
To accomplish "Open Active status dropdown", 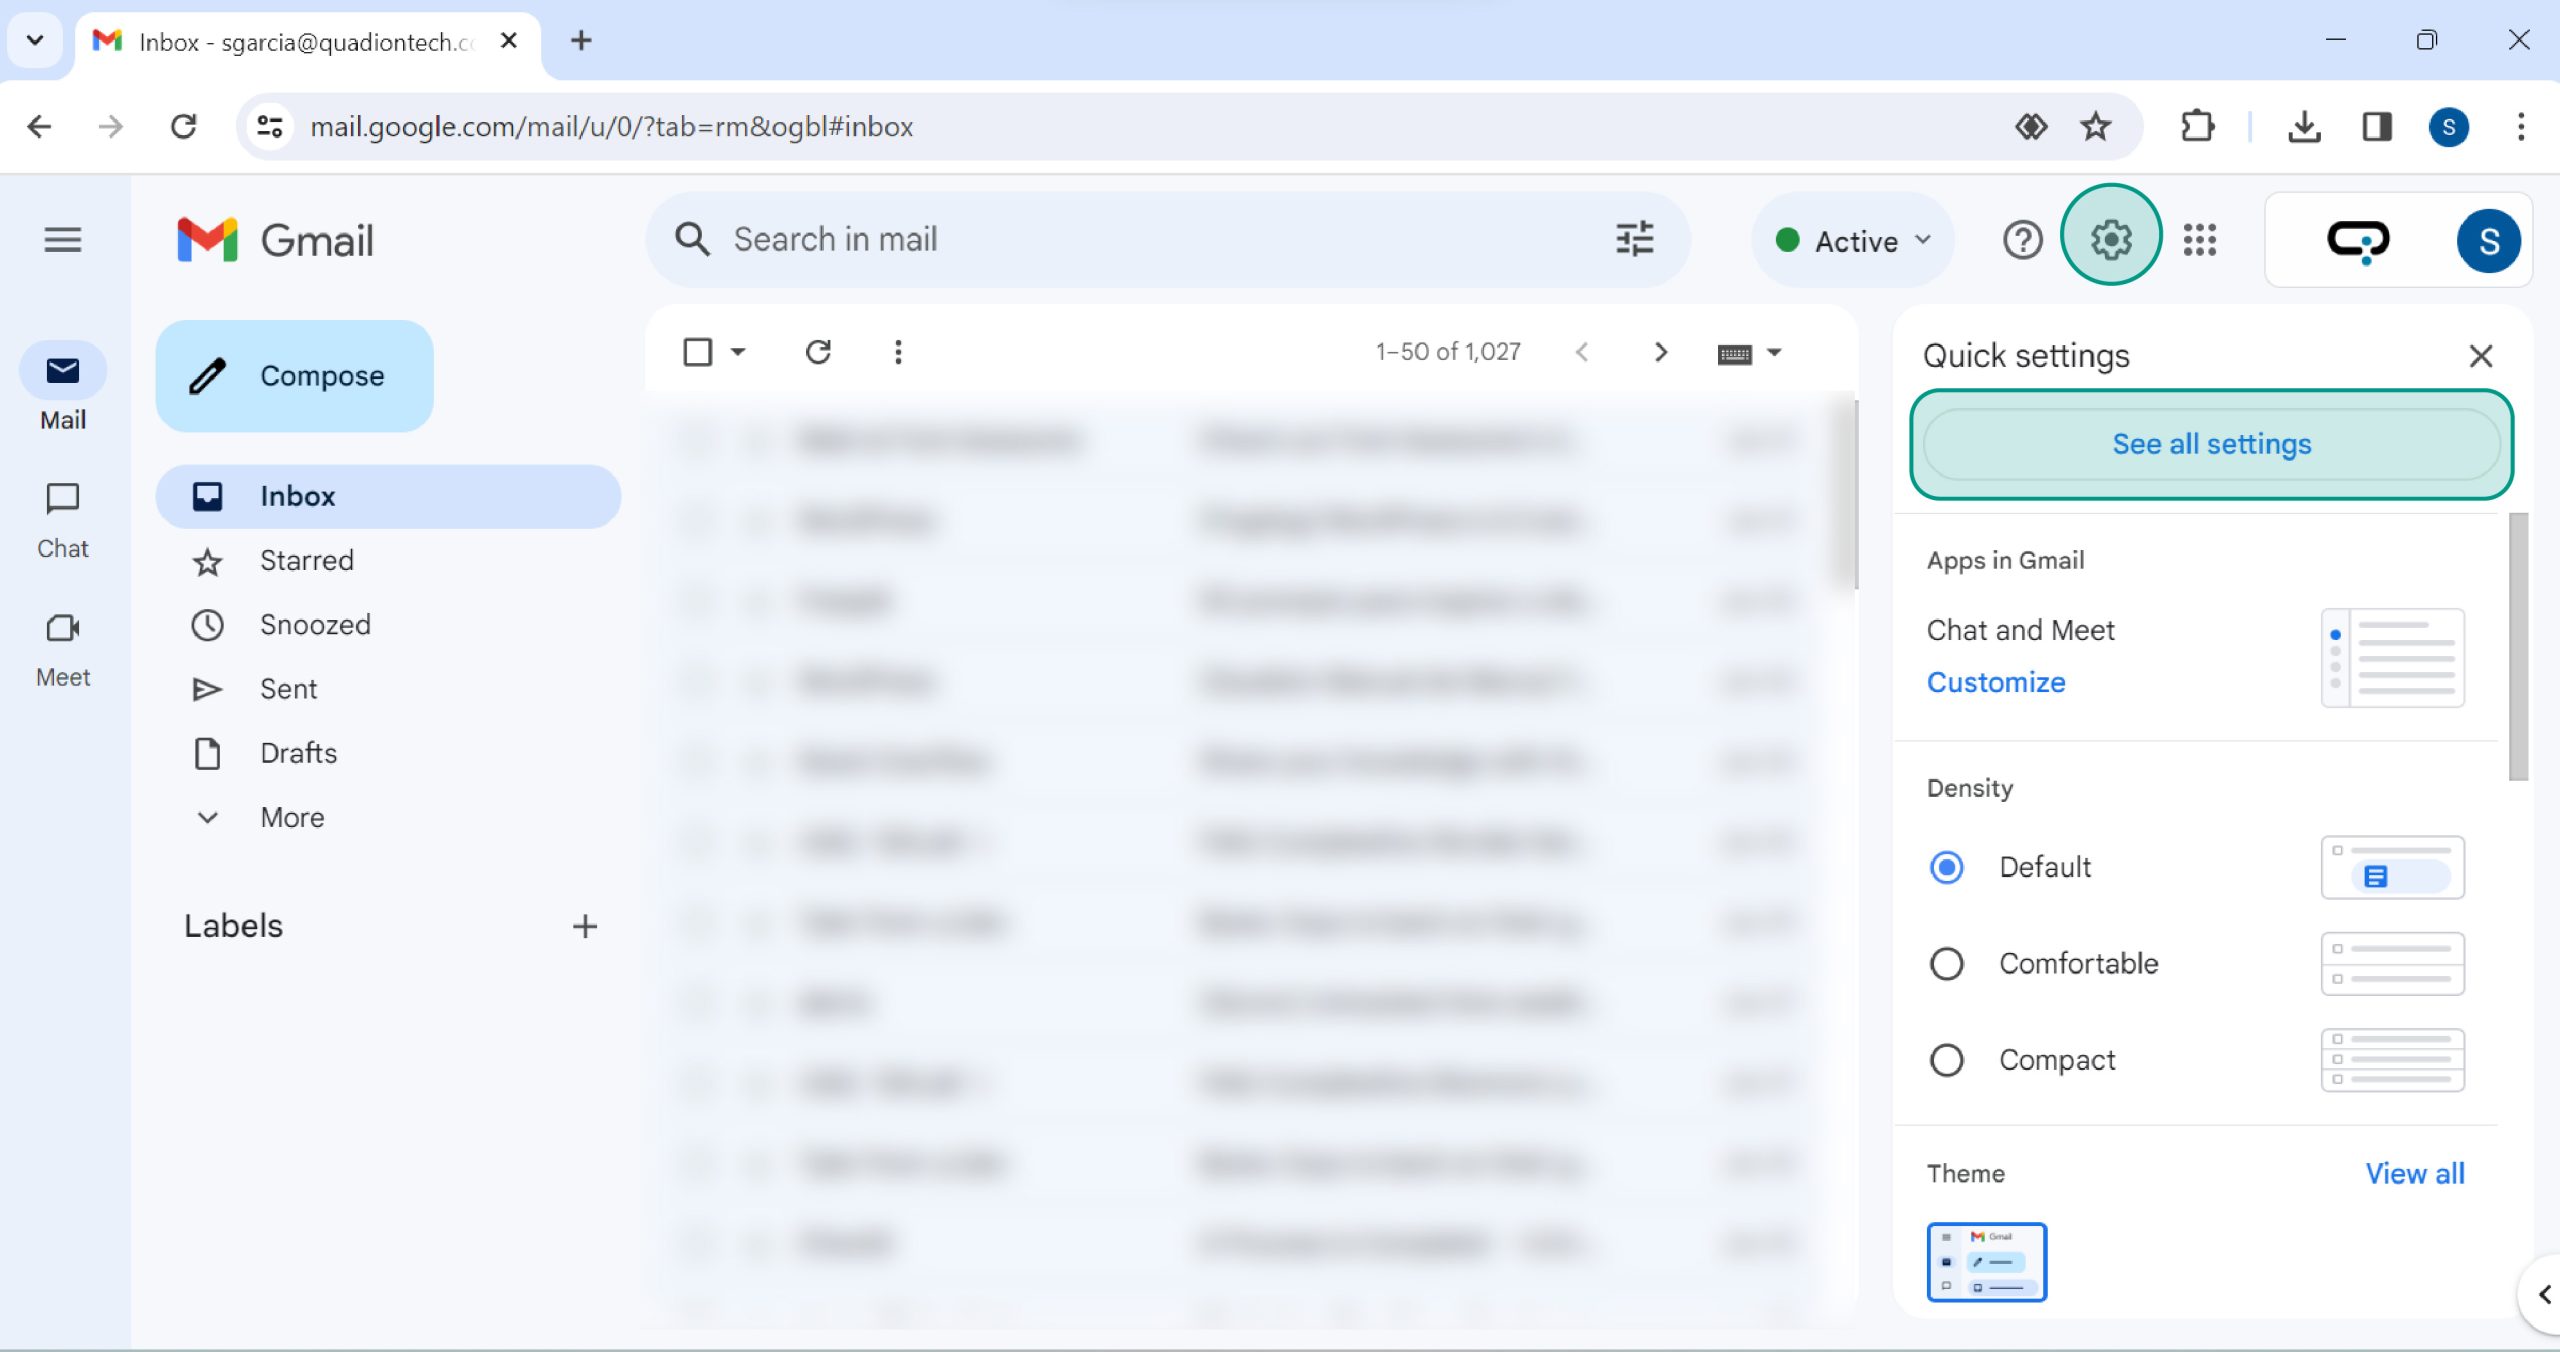I will [x=1853, y=241].
